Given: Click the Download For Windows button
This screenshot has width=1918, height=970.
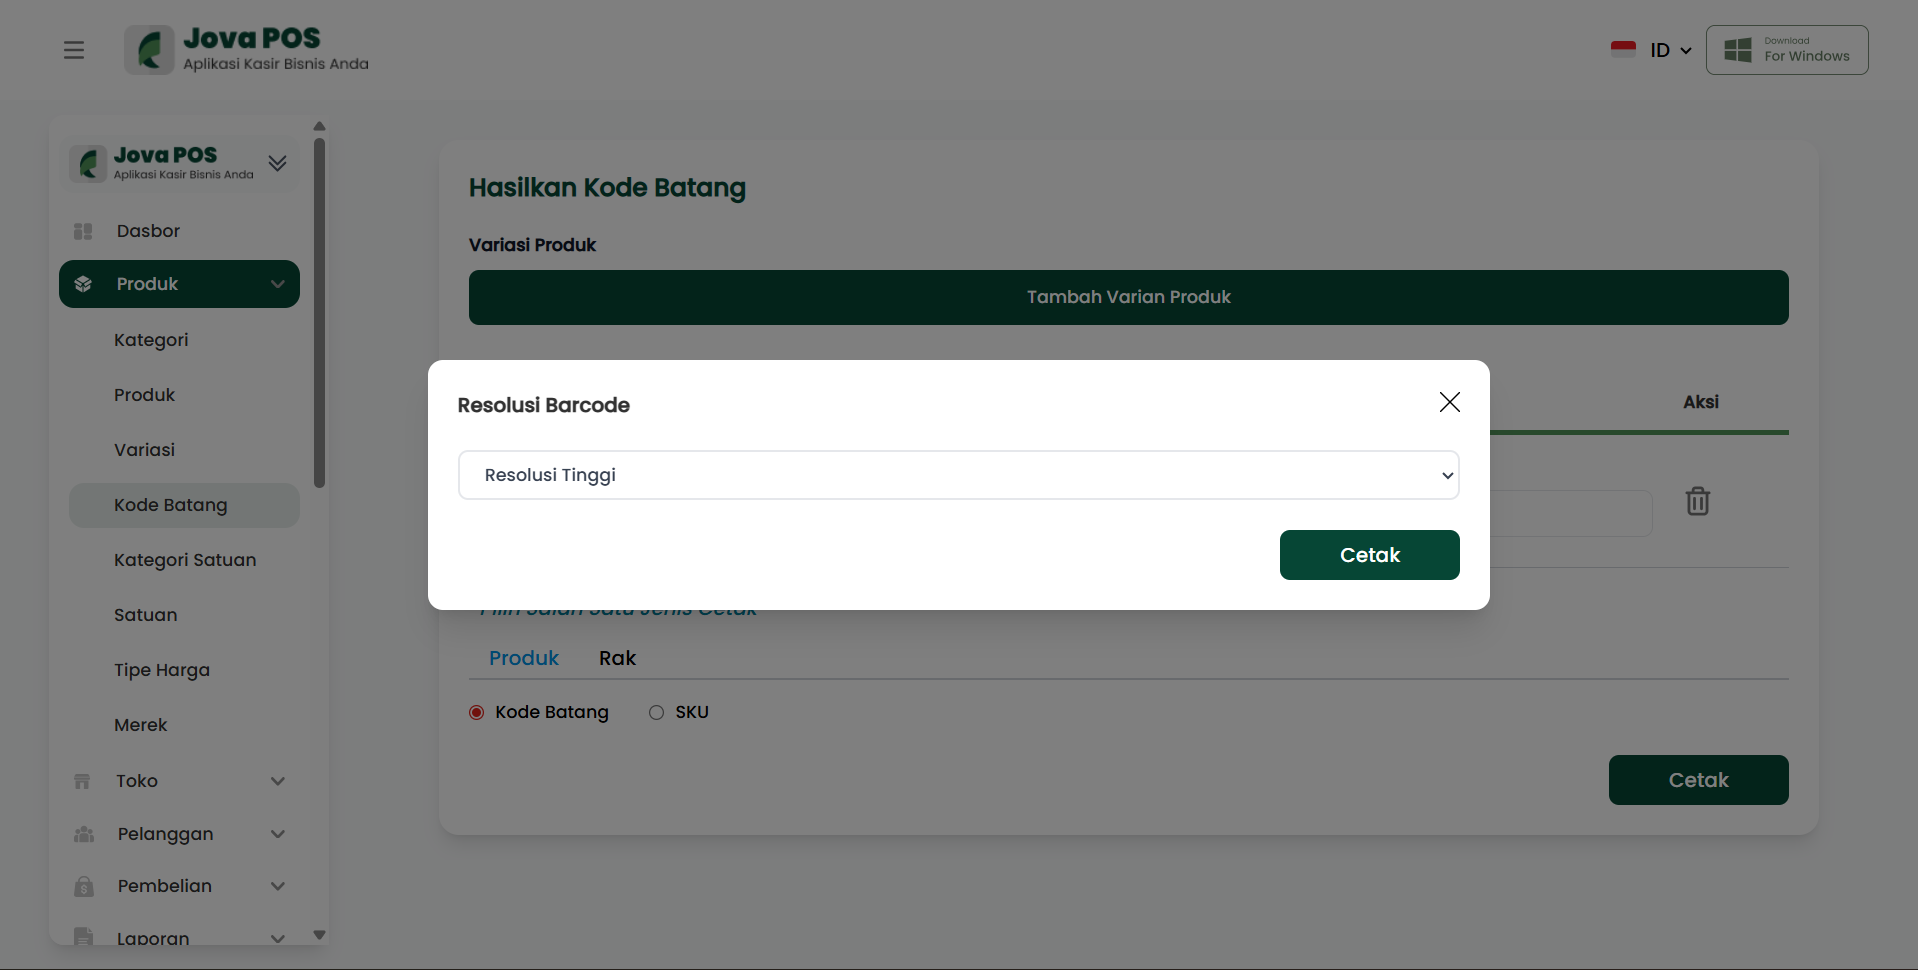Looking at the screenshot, I should pos(1786,50).
